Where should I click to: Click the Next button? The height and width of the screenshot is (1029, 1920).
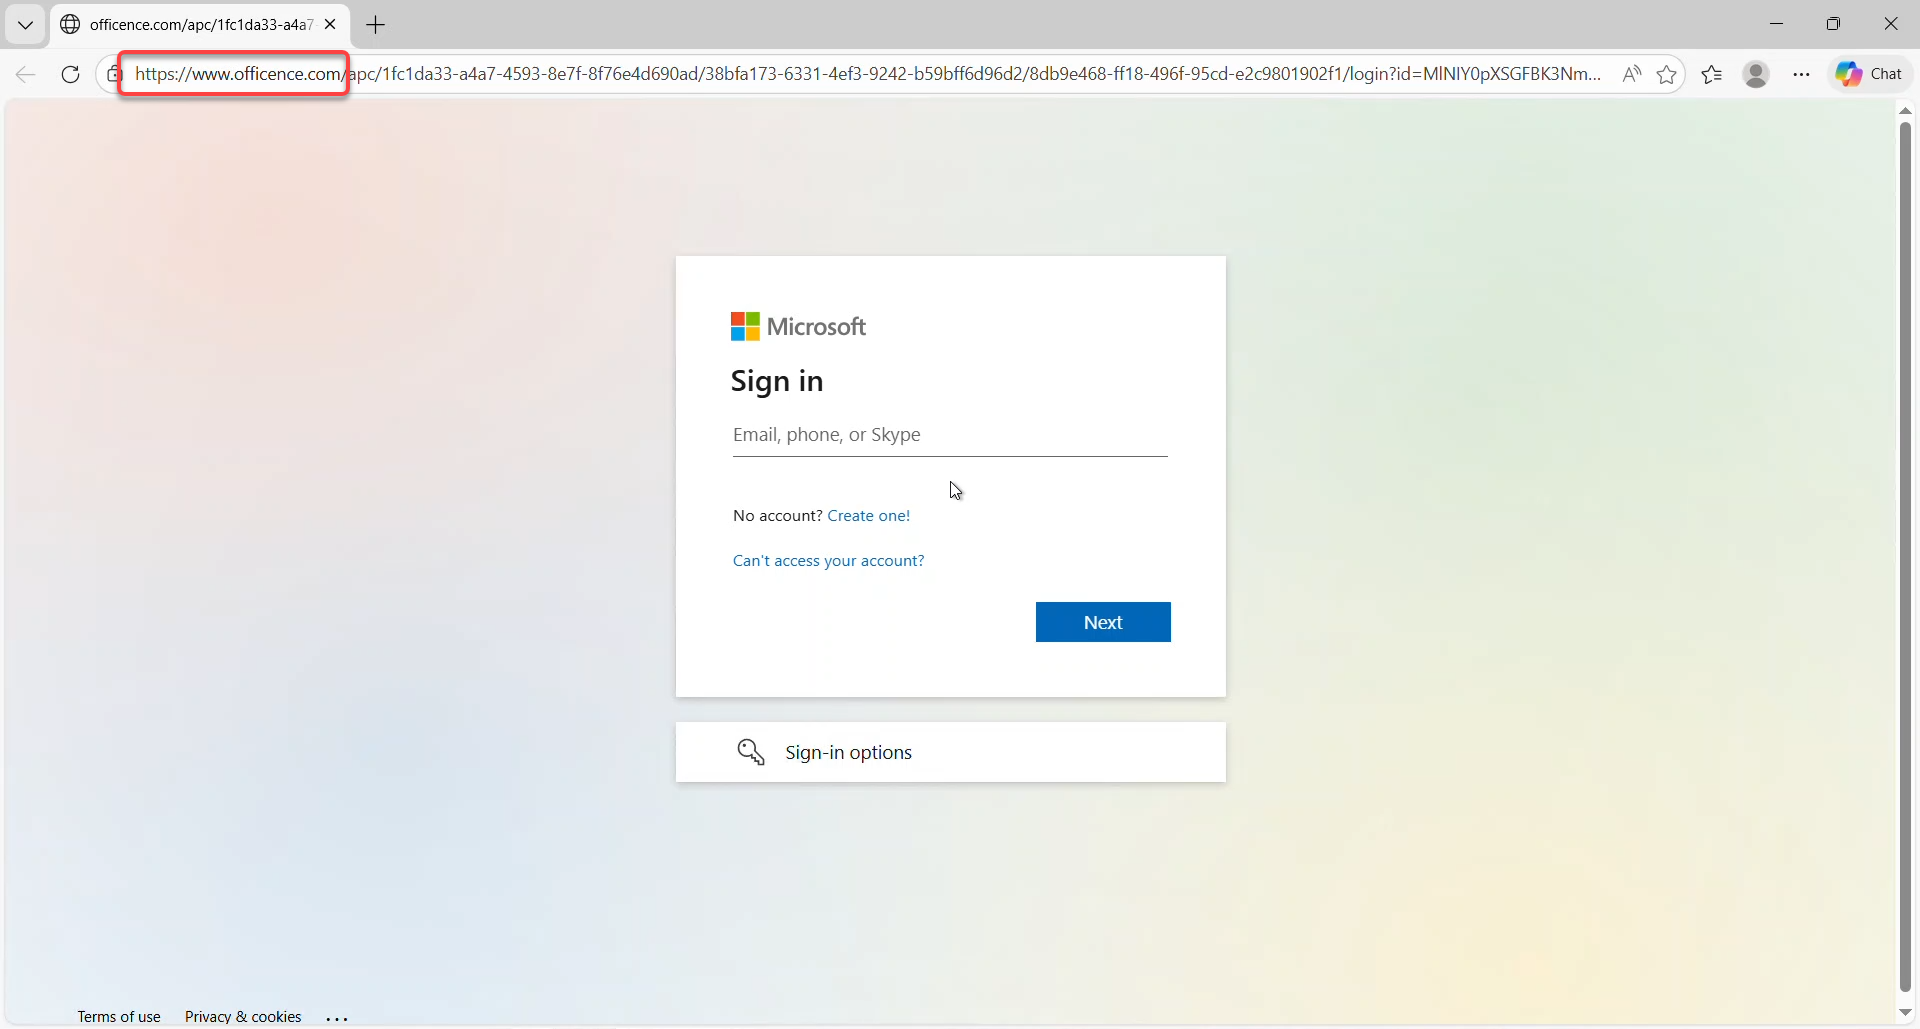click(1103, 623)
